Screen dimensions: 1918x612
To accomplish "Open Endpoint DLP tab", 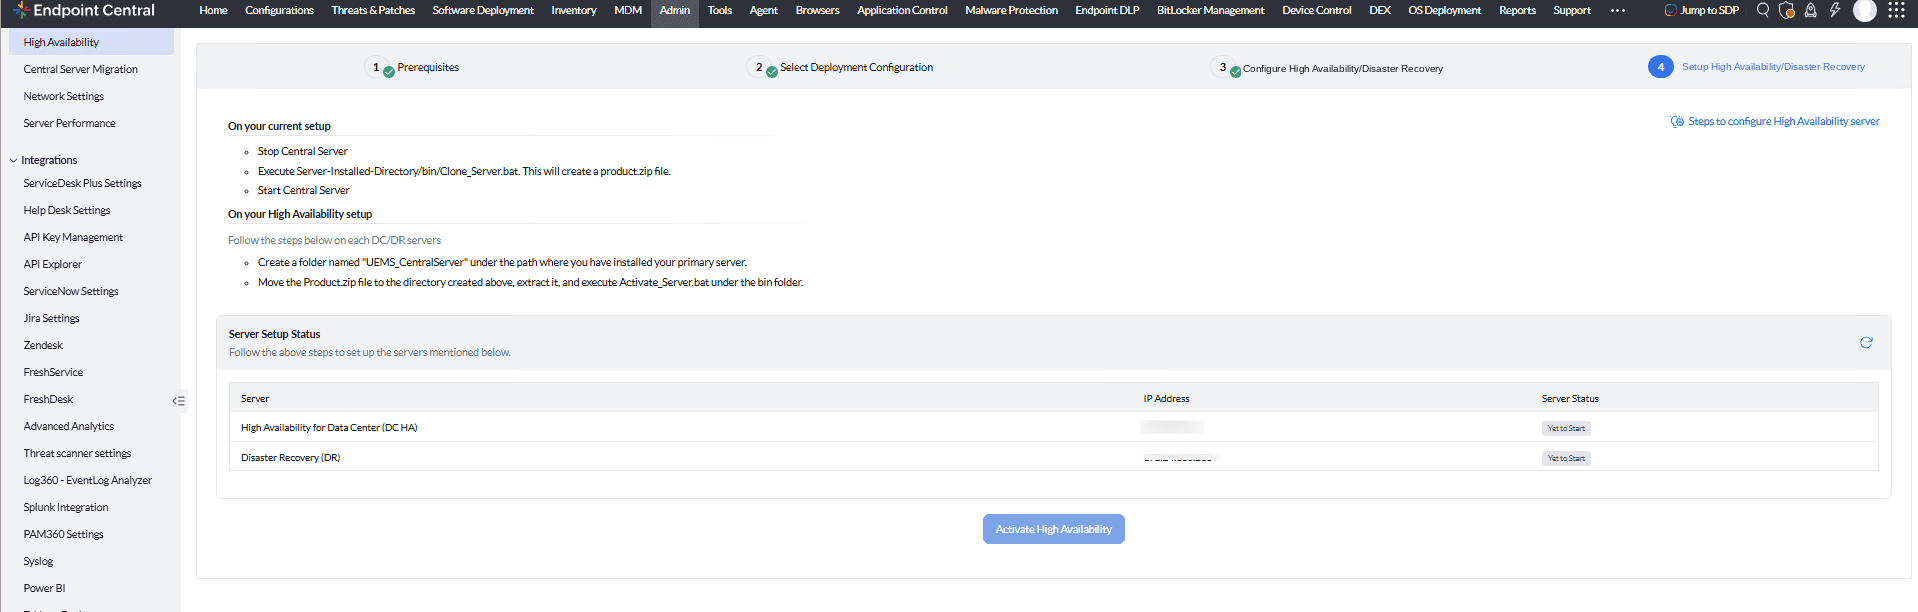I will click(1107, 10).
